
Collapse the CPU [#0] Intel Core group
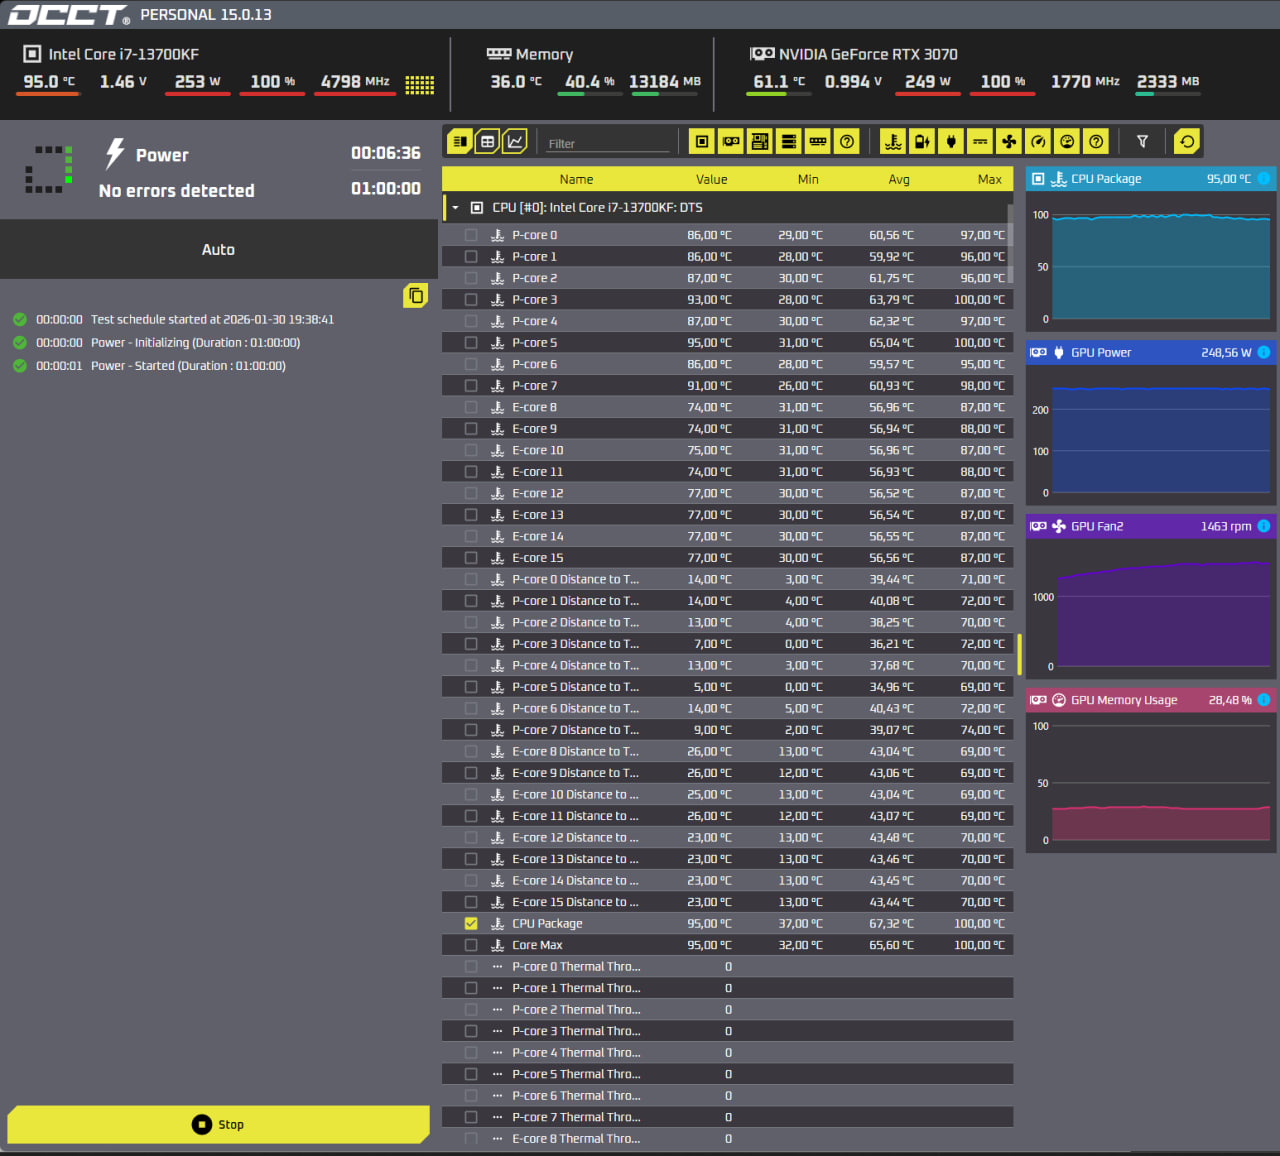pyautogui.click(x=456, y=208)
